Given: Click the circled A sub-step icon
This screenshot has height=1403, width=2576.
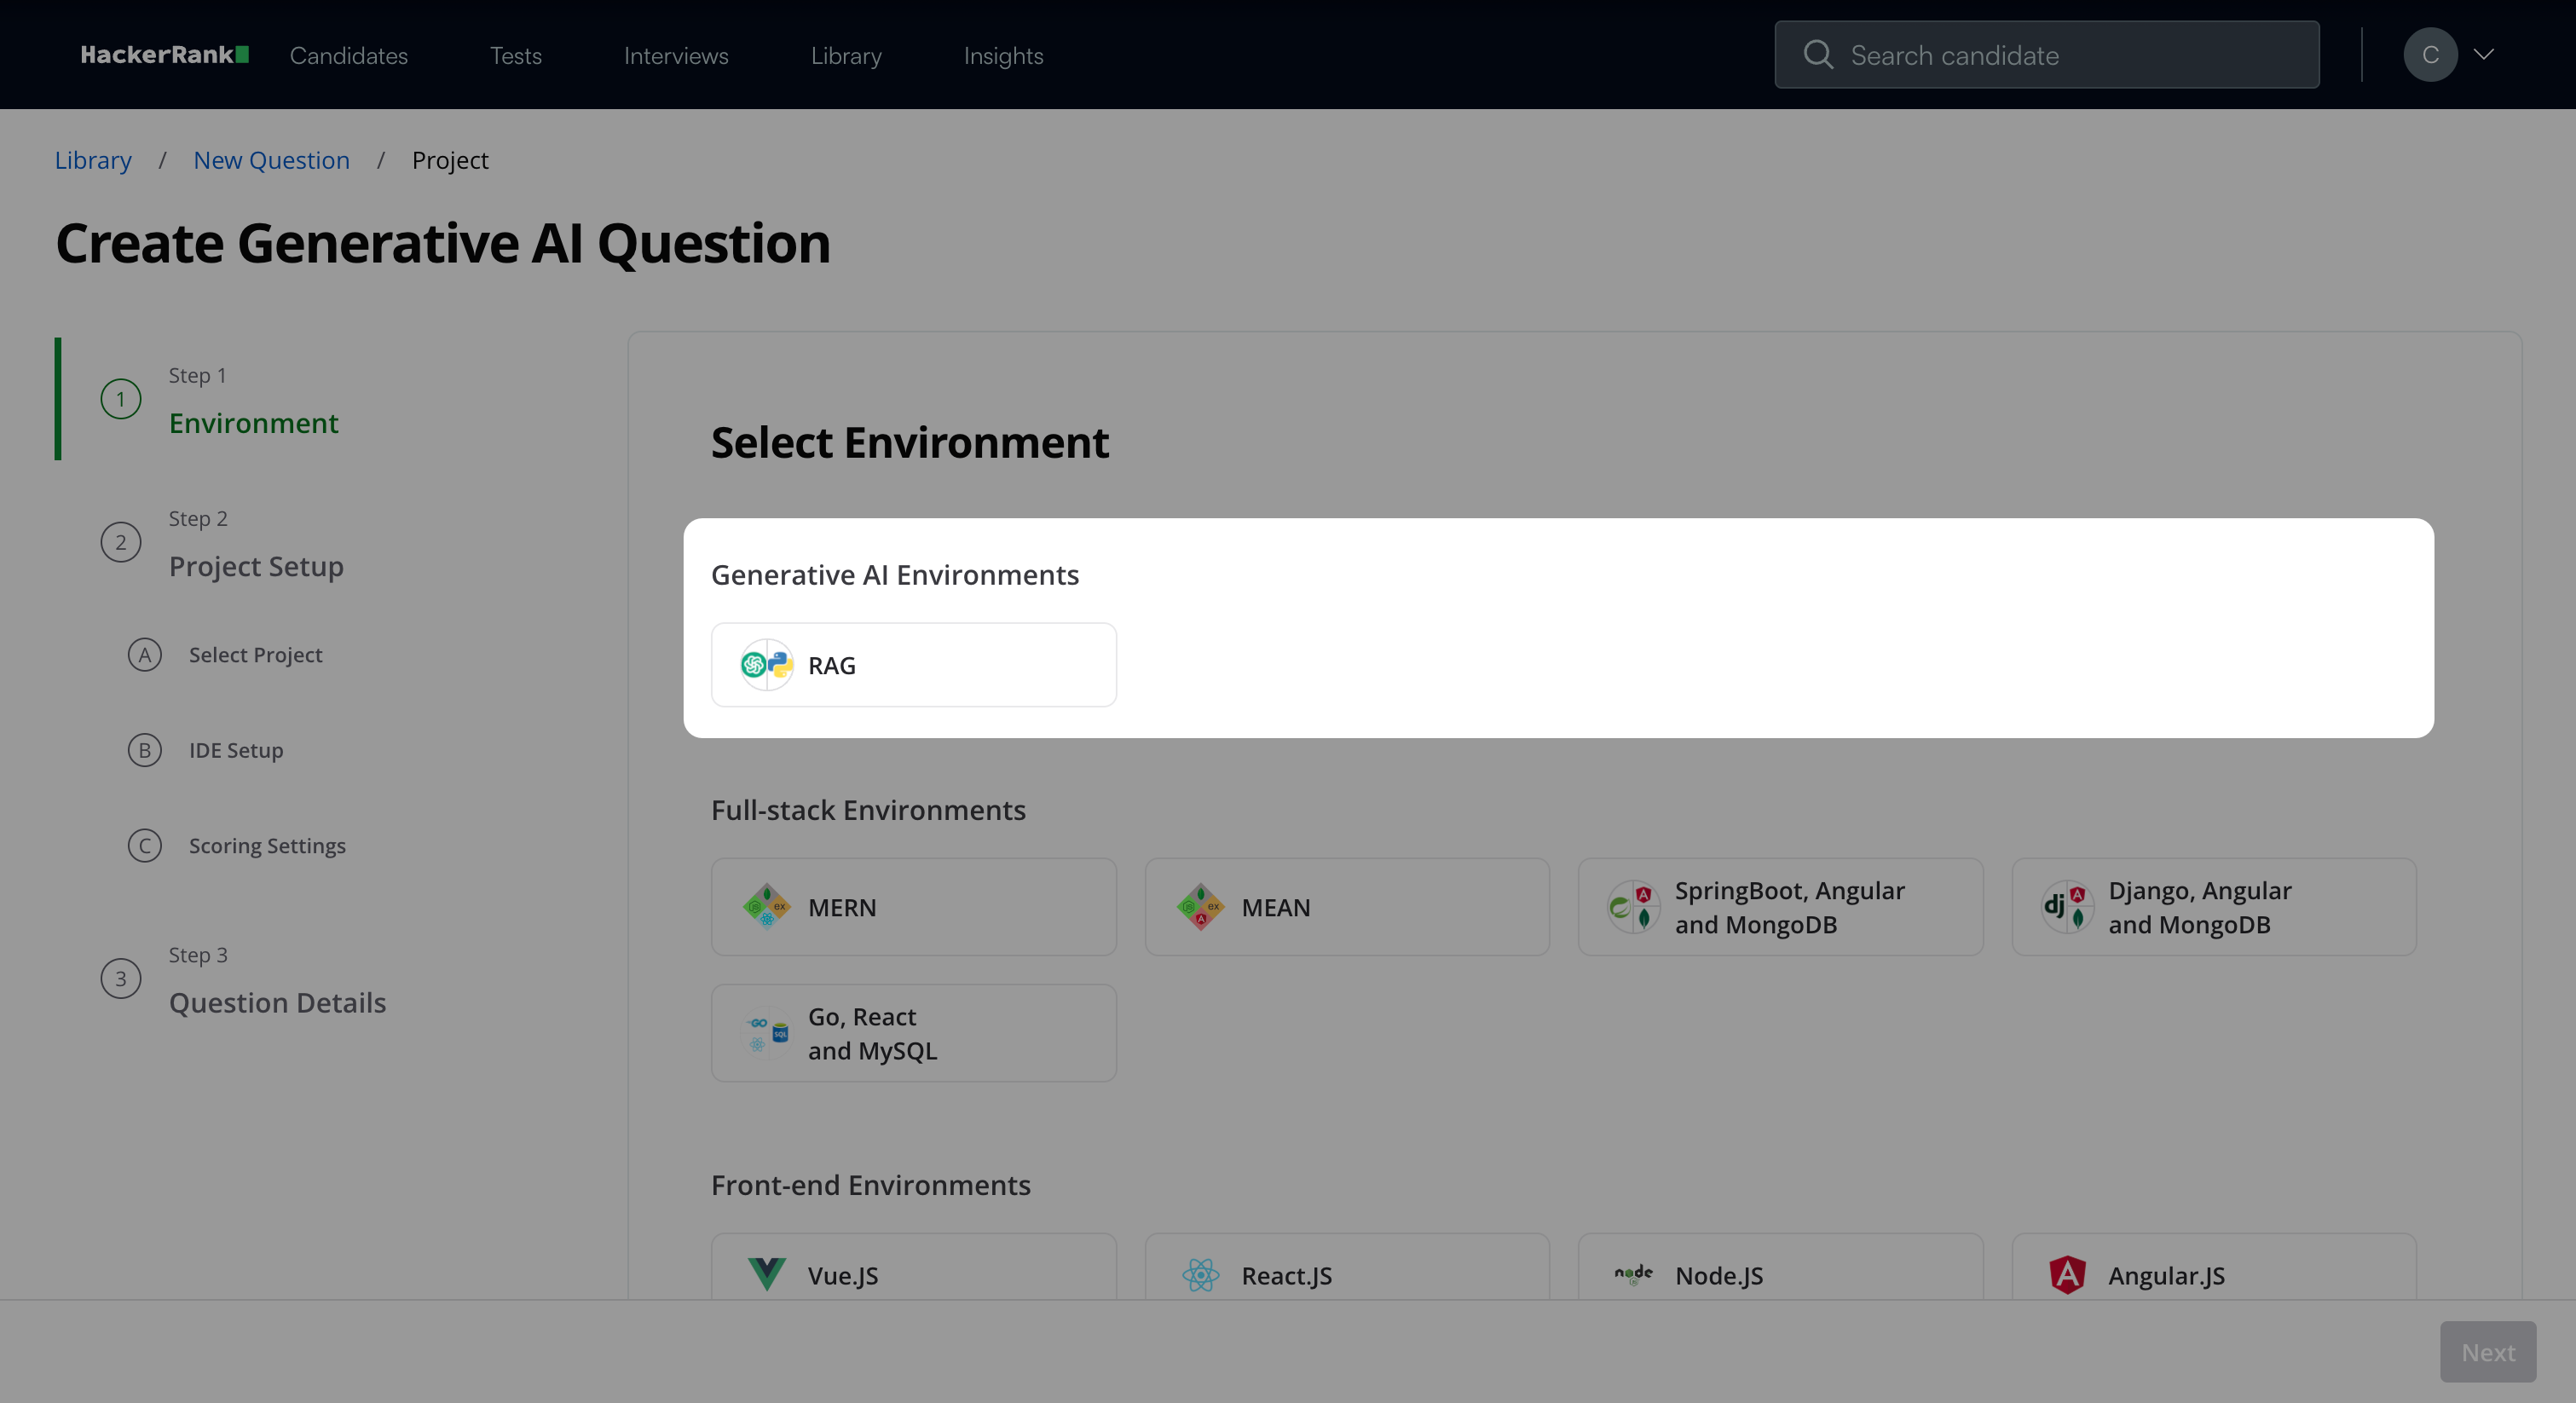Looking at the screenshot, I should pos(145,655).
